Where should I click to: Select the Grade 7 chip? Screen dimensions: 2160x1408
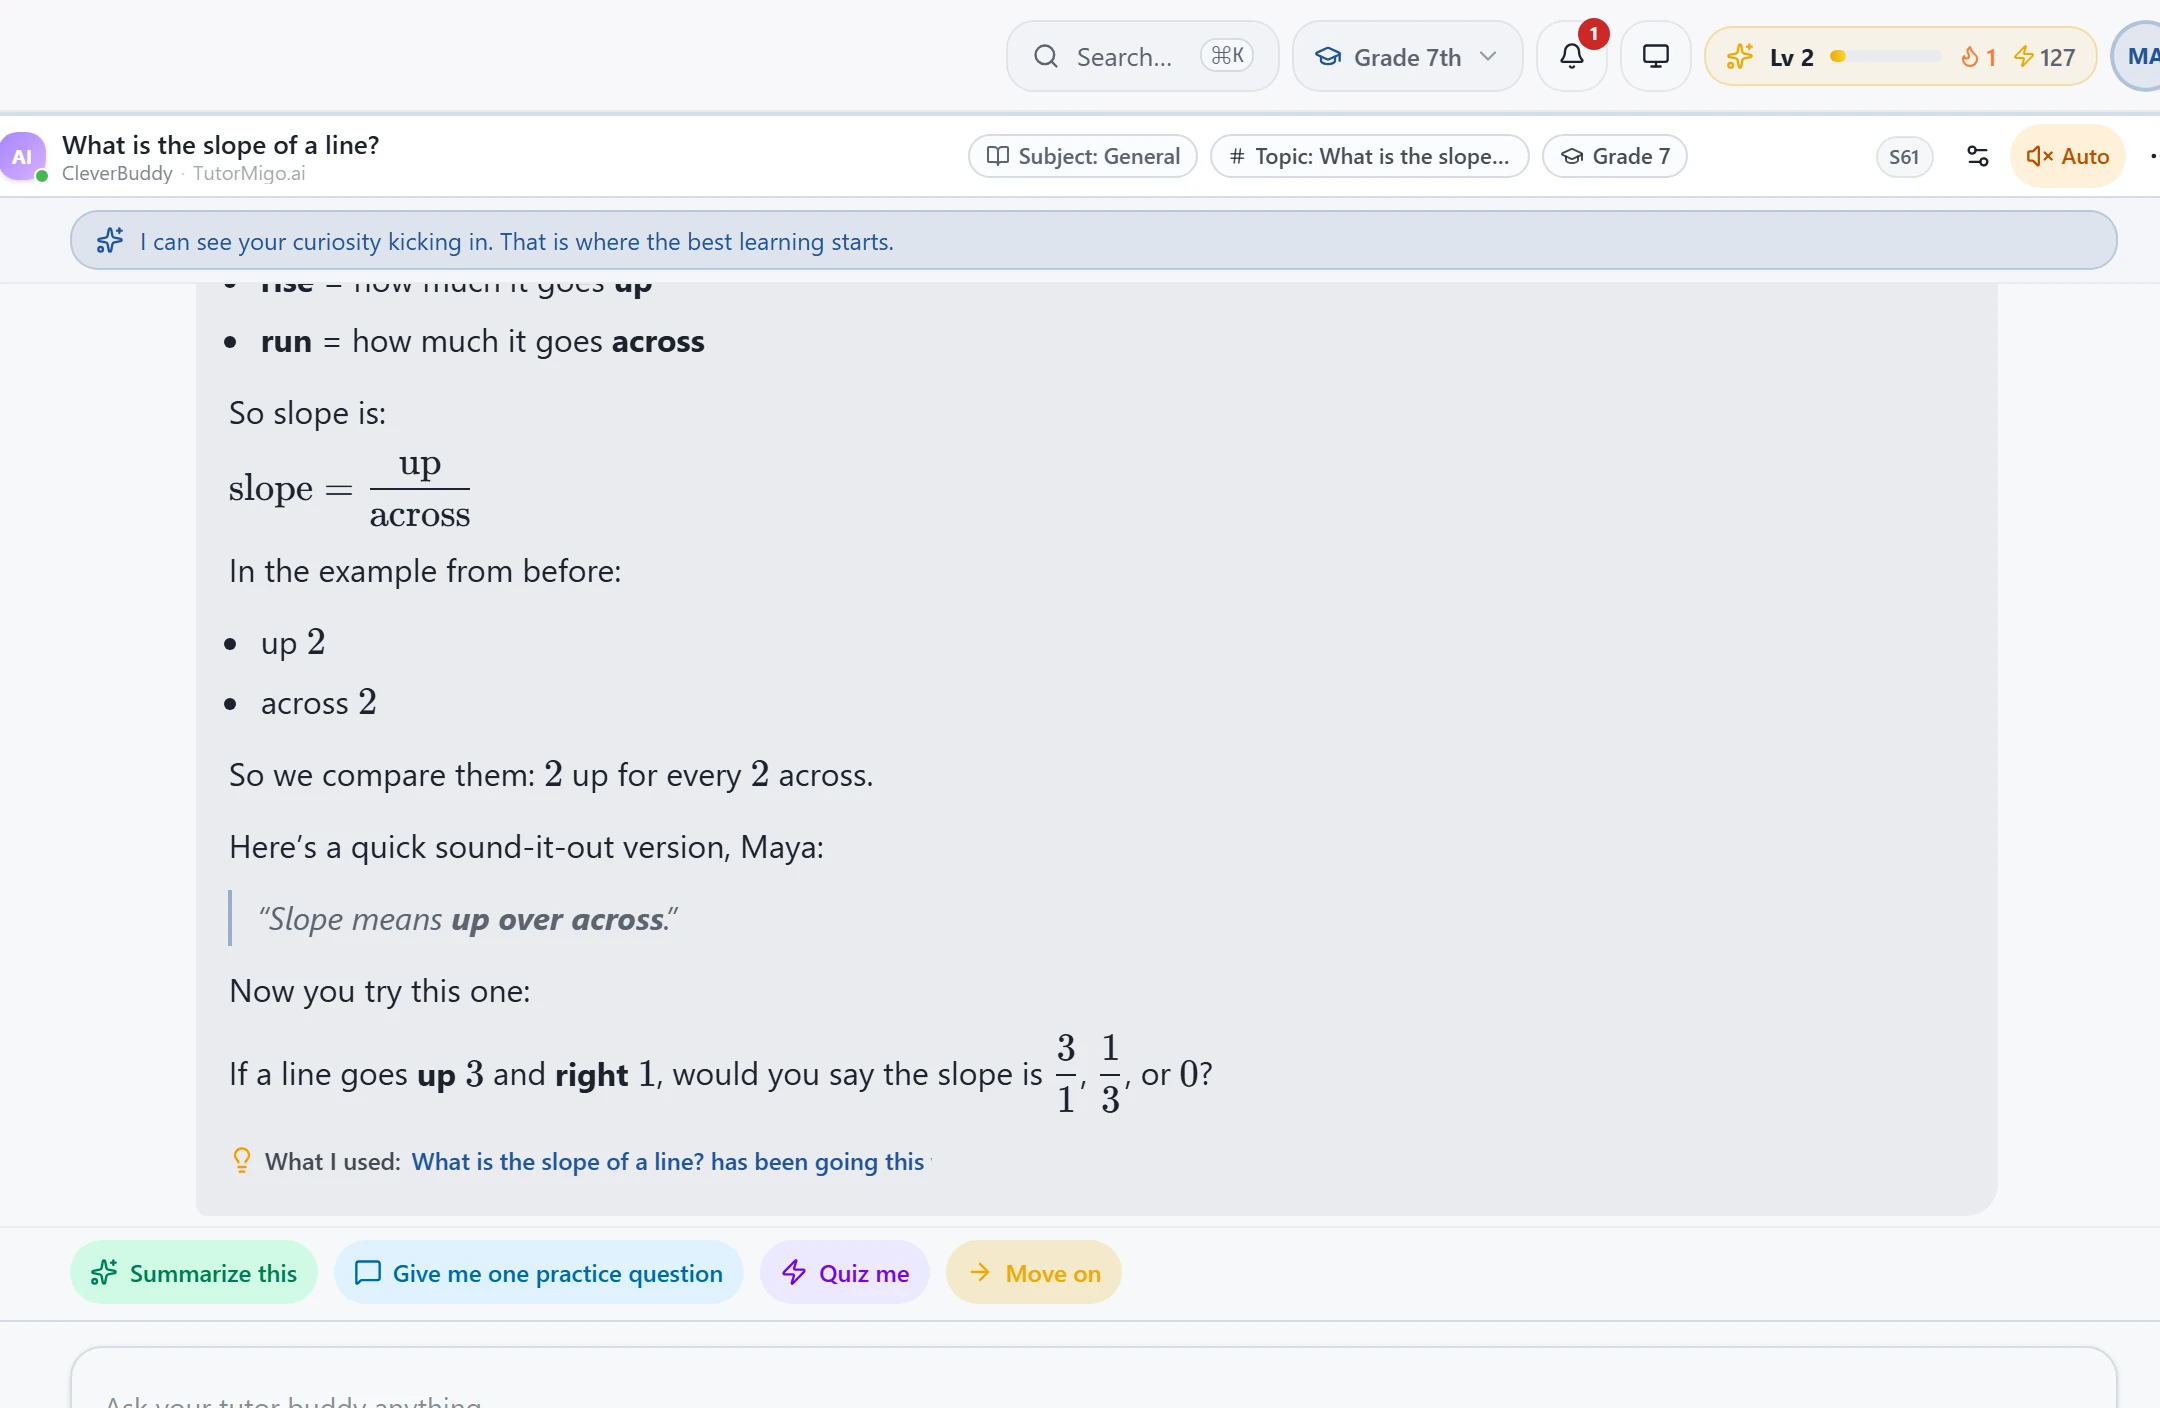[1614, 156]
